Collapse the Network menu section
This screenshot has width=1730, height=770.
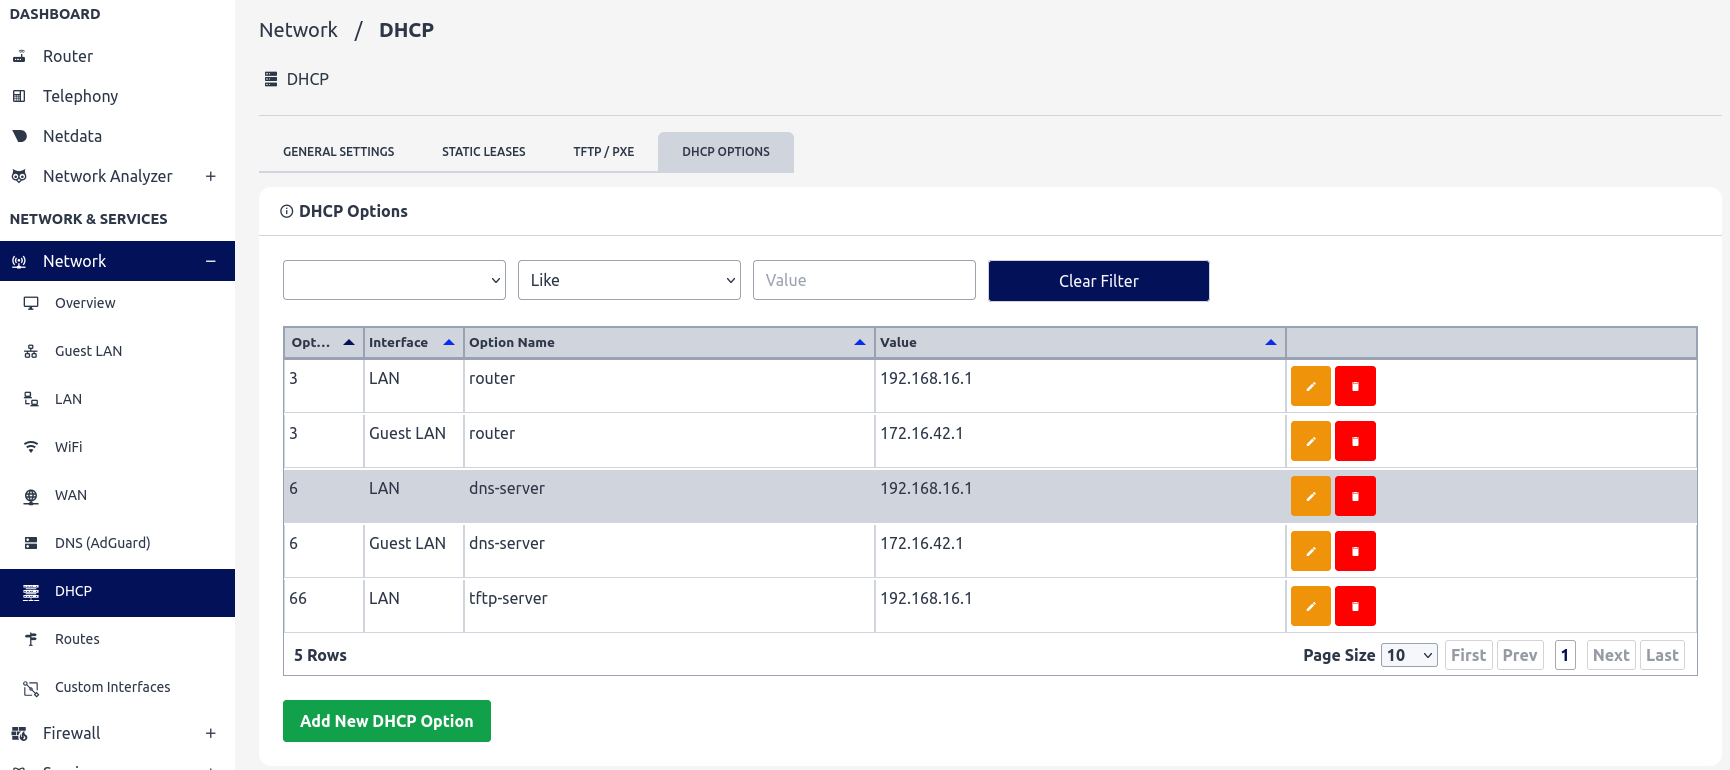(211, 262)
